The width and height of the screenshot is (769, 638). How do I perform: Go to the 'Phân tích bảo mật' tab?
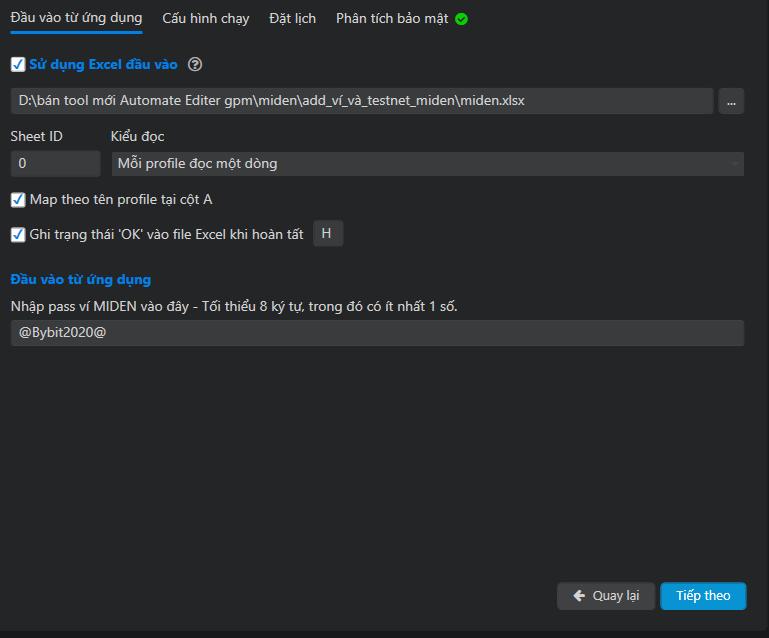(392, 19)
